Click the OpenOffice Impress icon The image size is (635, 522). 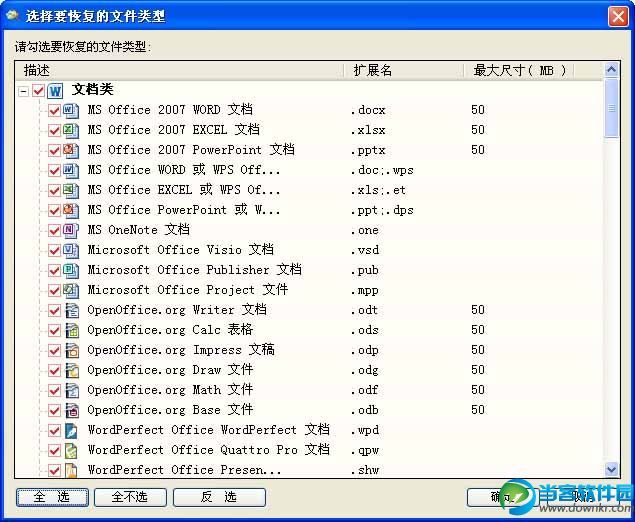point(72,350)
